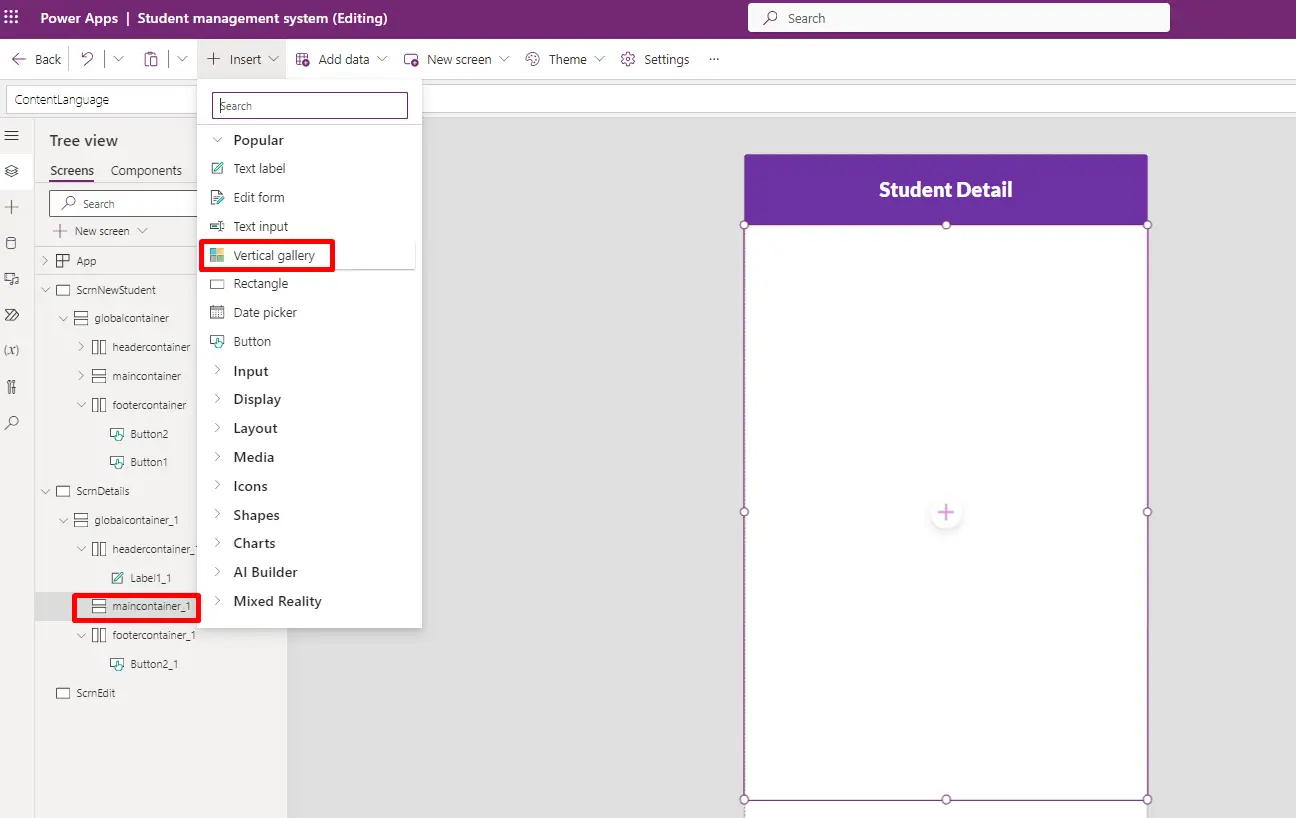
Task: Click the Paste clipboard icon
Action: (151, 59)
